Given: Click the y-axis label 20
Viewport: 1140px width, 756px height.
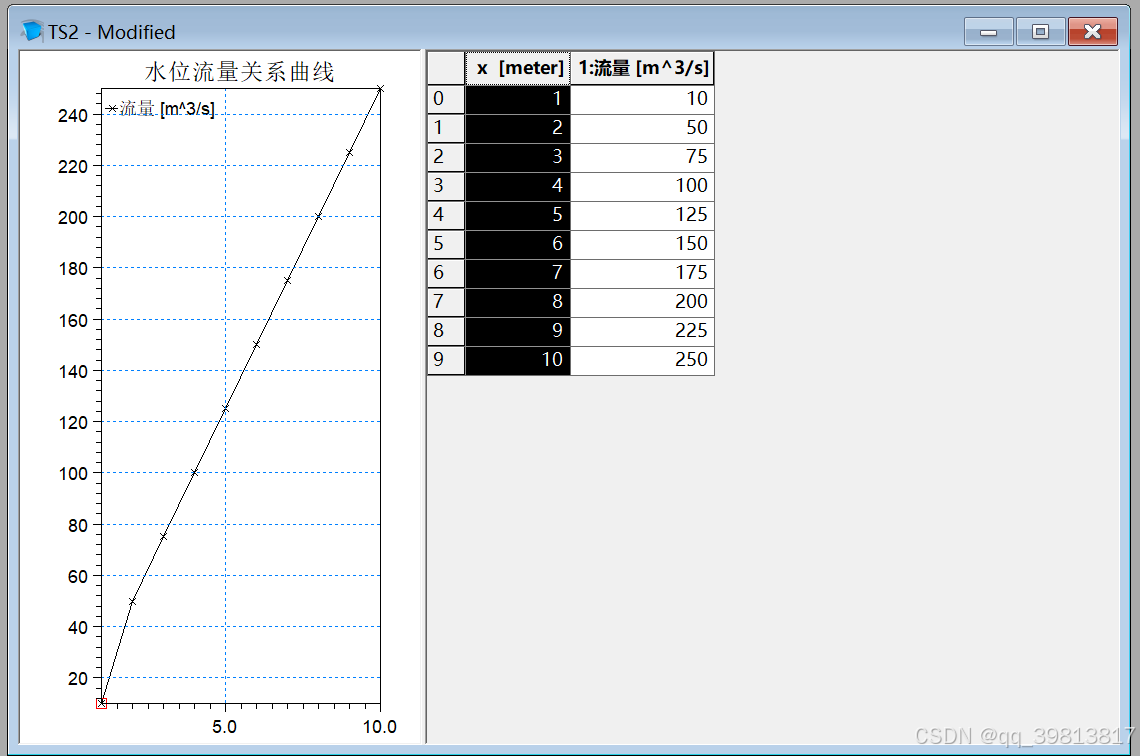Looking at the screenshot, I should tap(78, 678).
